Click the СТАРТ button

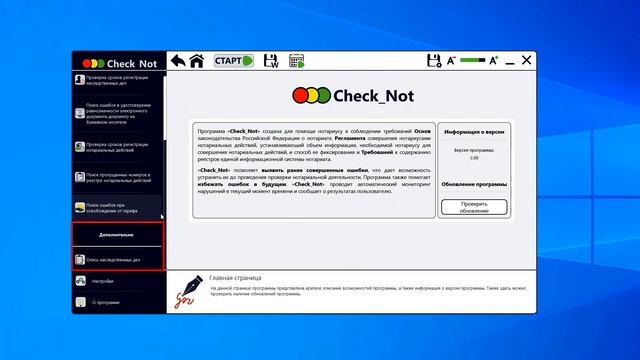(x=234, y=61)
